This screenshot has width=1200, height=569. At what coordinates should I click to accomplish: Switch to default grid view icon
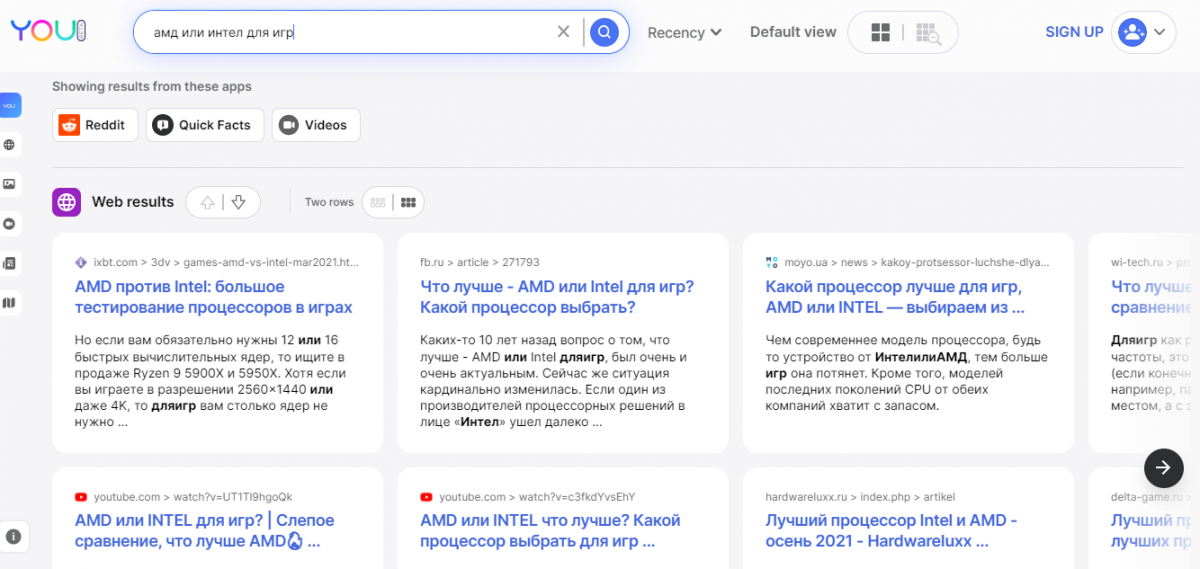click(x=880, y=32)
